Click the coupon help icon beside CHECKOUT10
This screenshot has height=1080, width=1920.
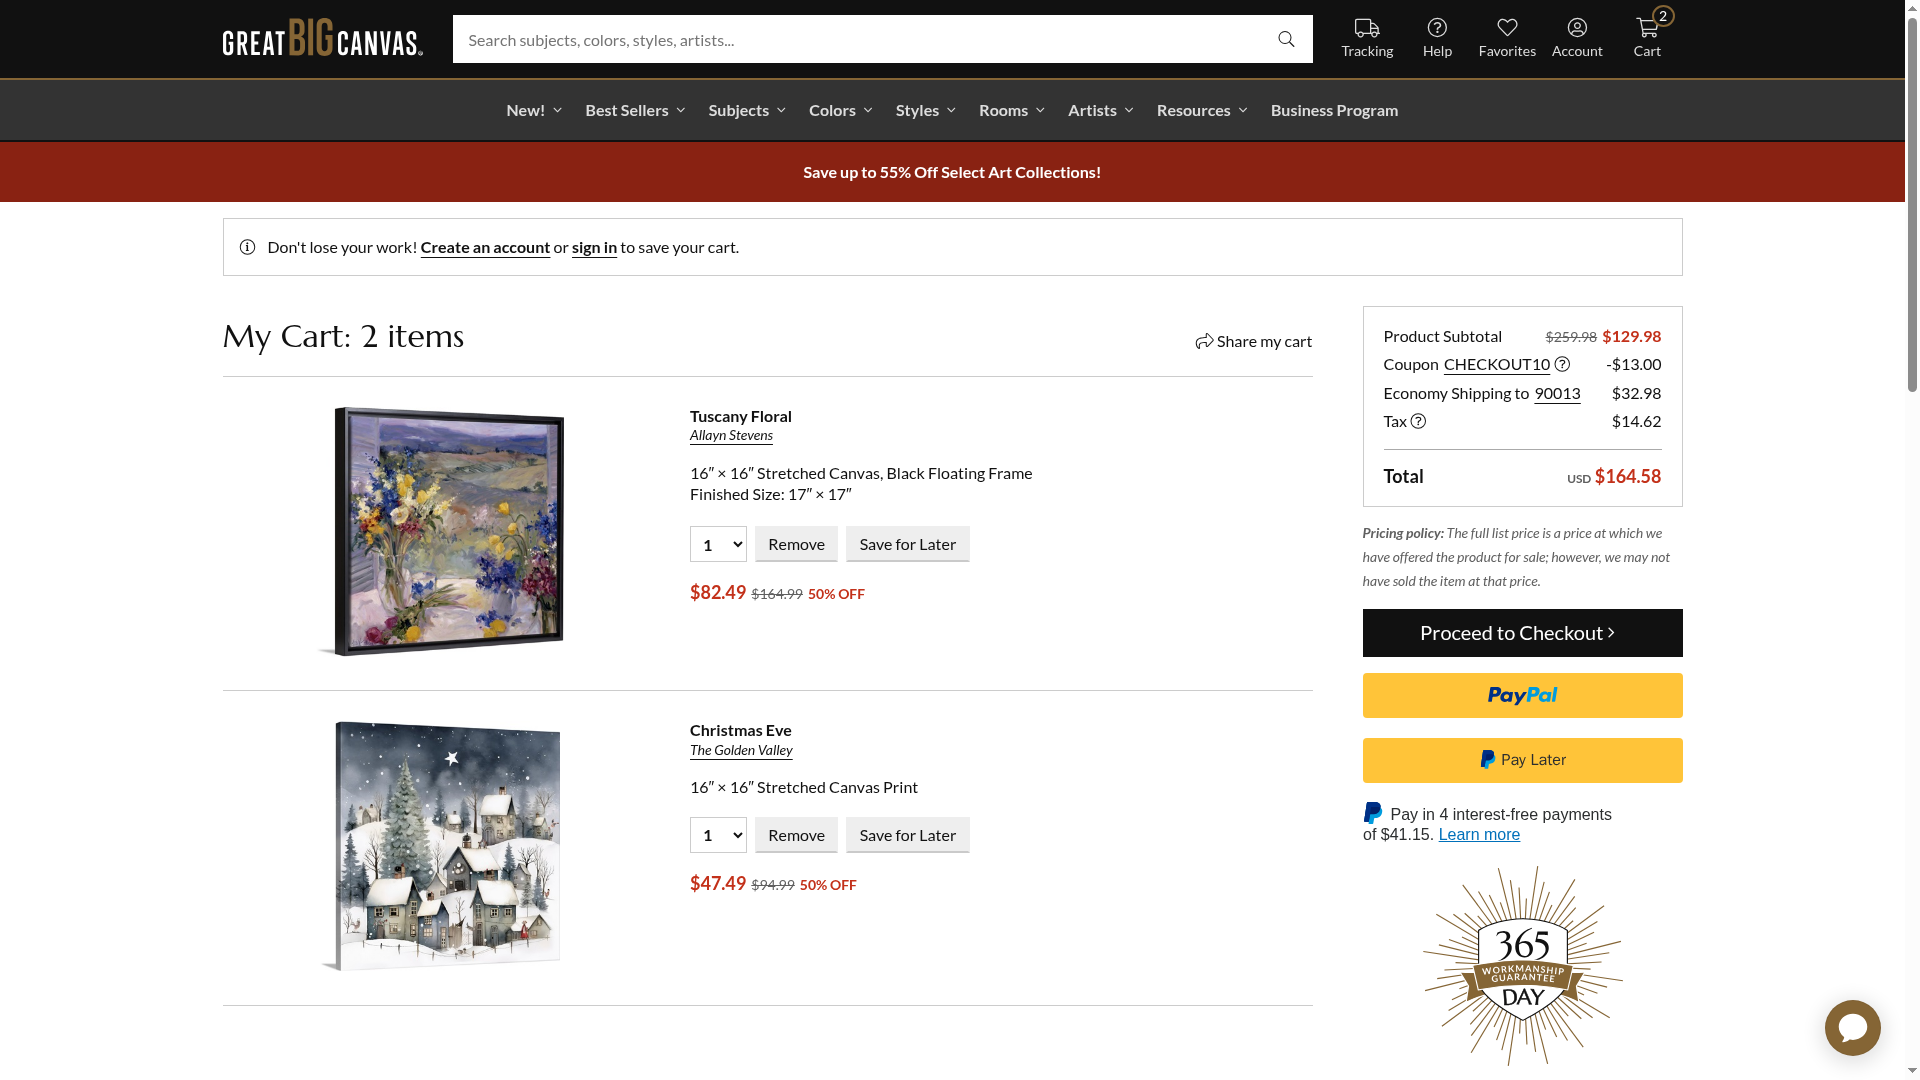[x=1562, y=364]
